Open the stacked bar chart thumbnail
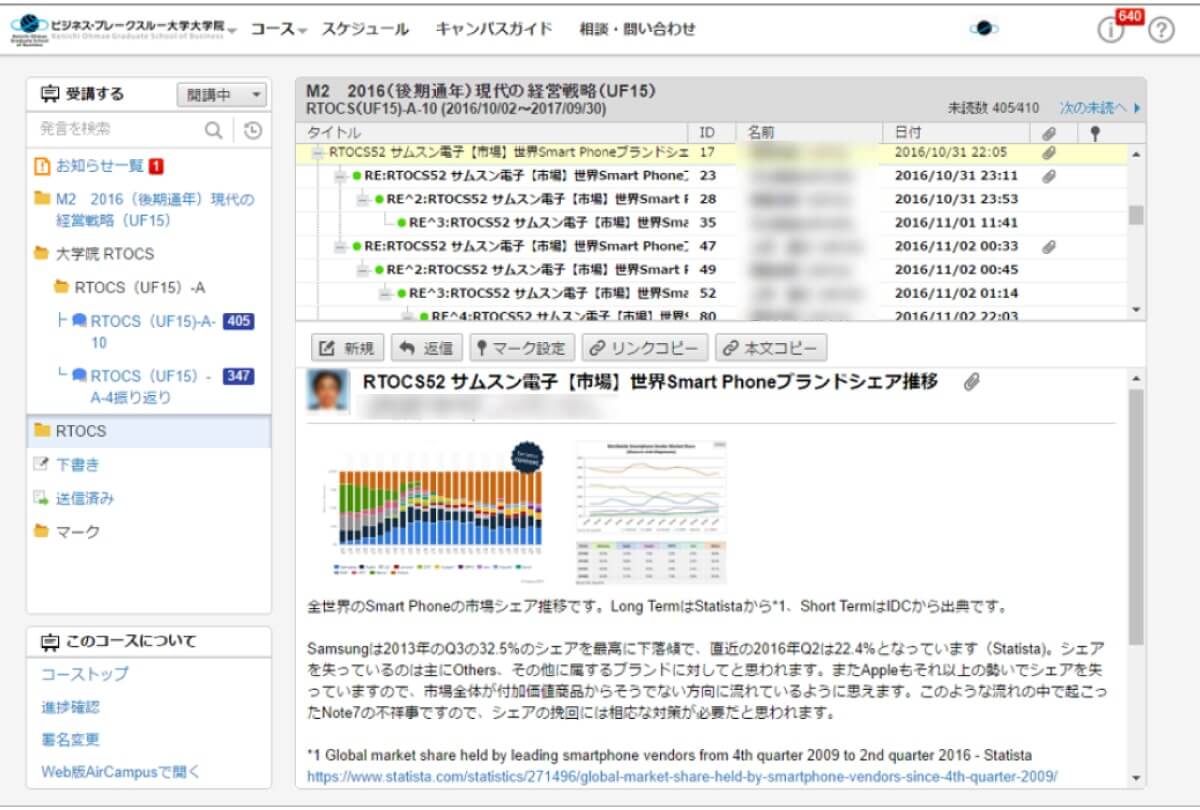The height and width of the screenshot is (810, 1200). (x=436, y=510)
